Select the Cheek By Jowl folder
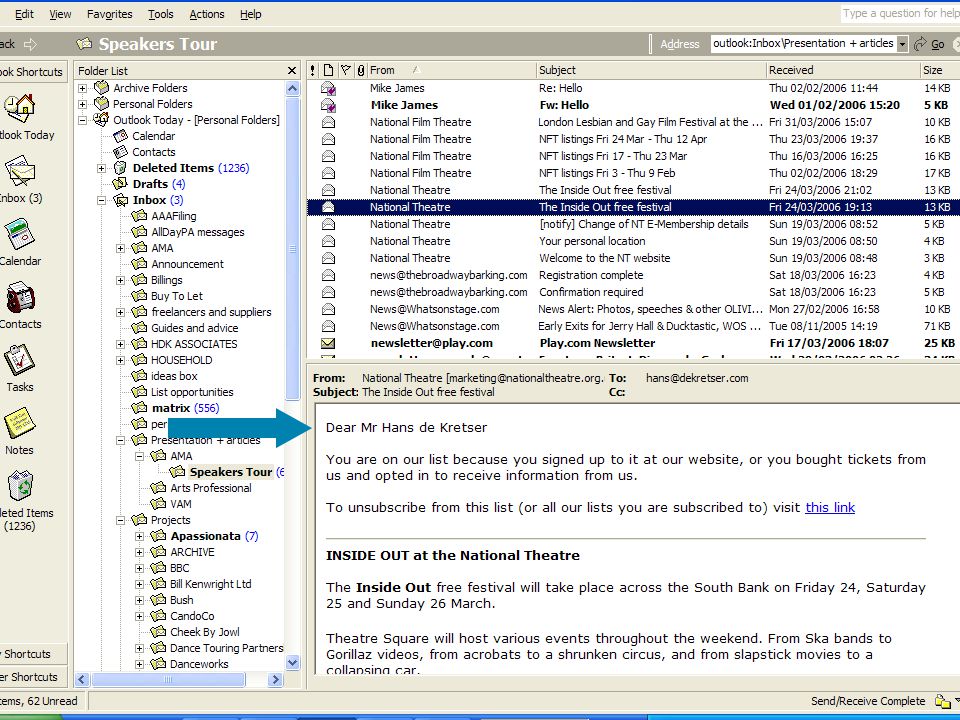Image resolution: width=960 pixels, height=720 pixels. point(204,632)
